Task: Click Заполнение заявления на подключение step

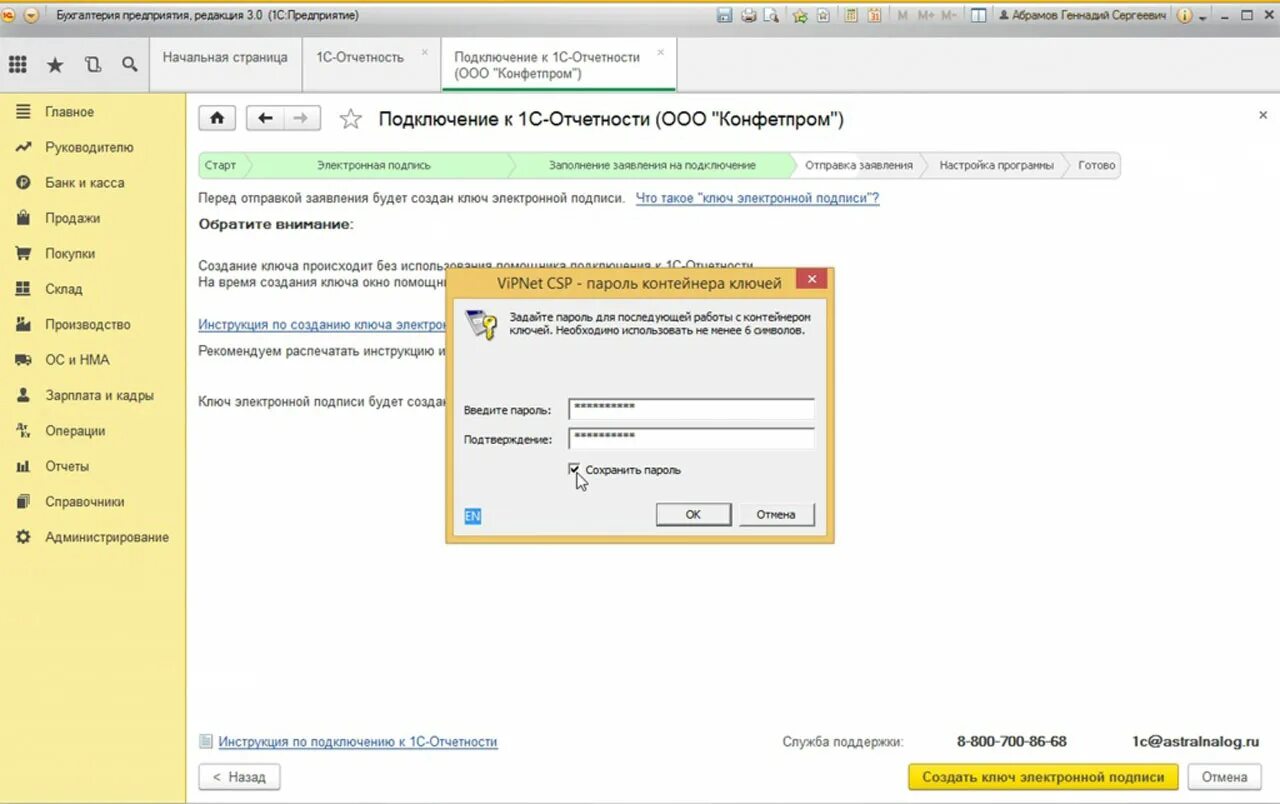Action: click(652, 165)
